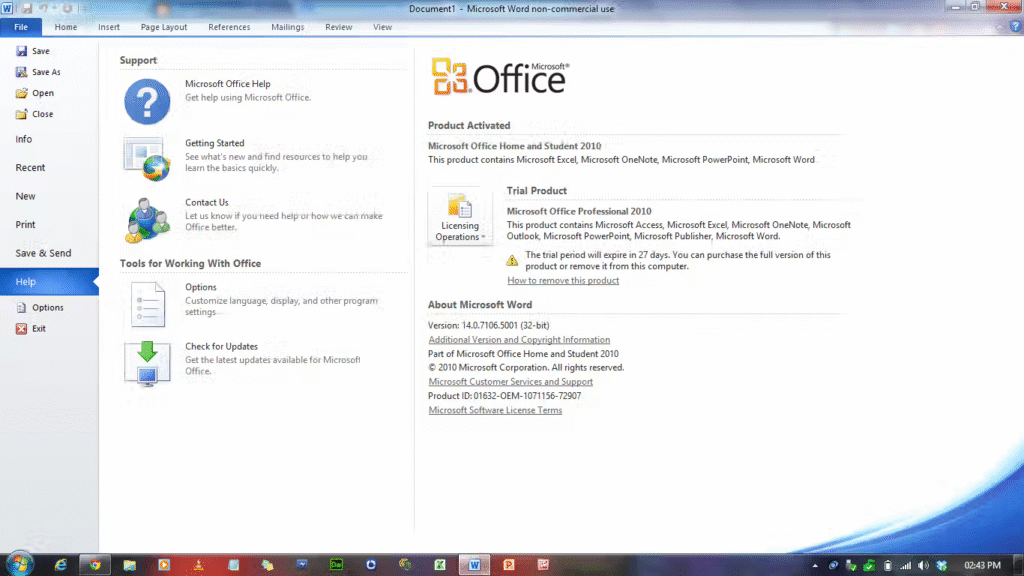Click the red Exit icon
This screenshot has height=576, width=1024.
(22, 329)
